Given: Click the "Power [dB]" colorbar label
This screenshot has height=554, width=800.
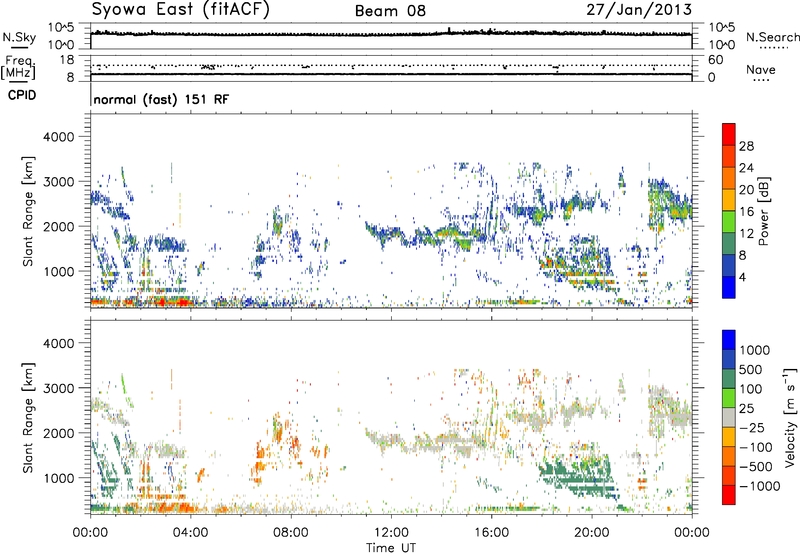Looking at the screenshot, I should click(764, 211).
